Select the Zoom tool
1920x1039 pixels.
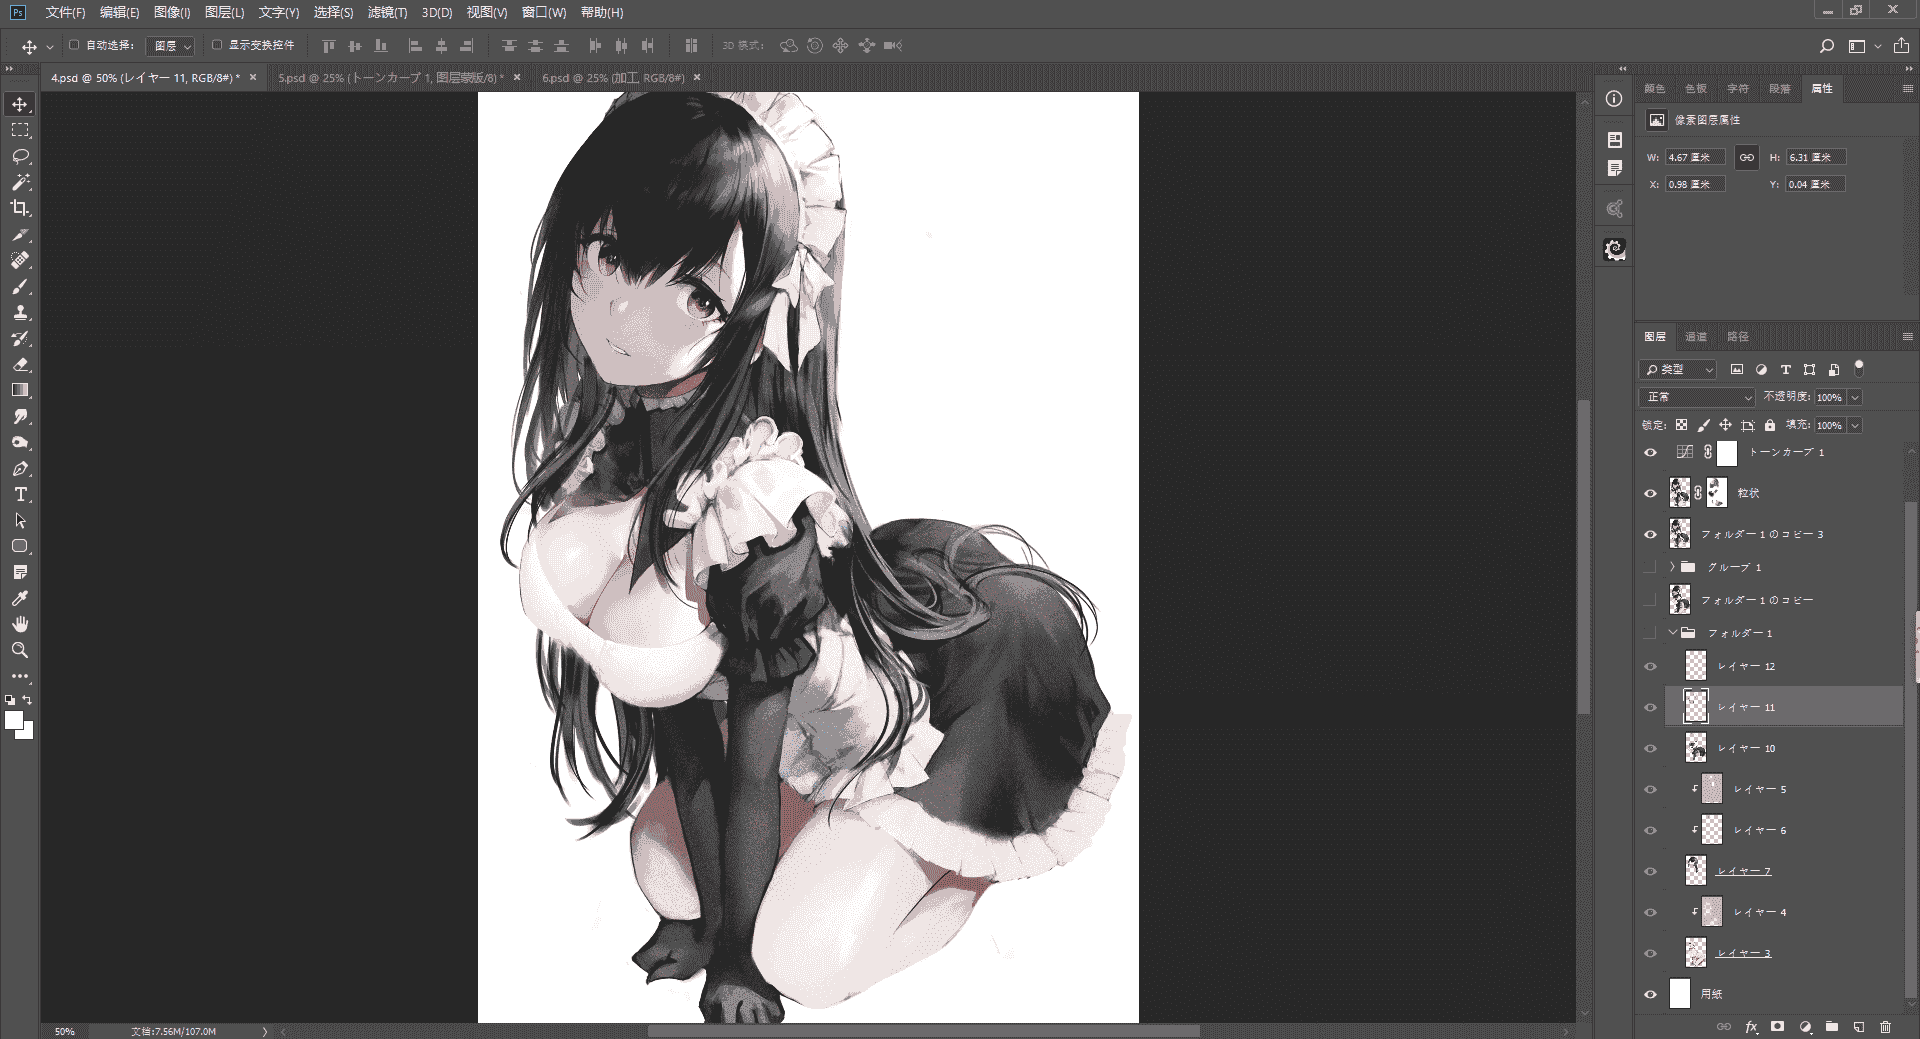[20, 650]
